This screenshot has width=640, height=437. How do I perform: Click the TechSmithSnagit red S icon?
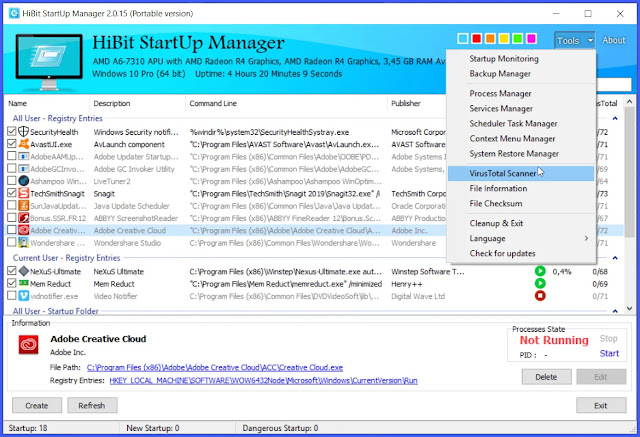coord(24,193)
